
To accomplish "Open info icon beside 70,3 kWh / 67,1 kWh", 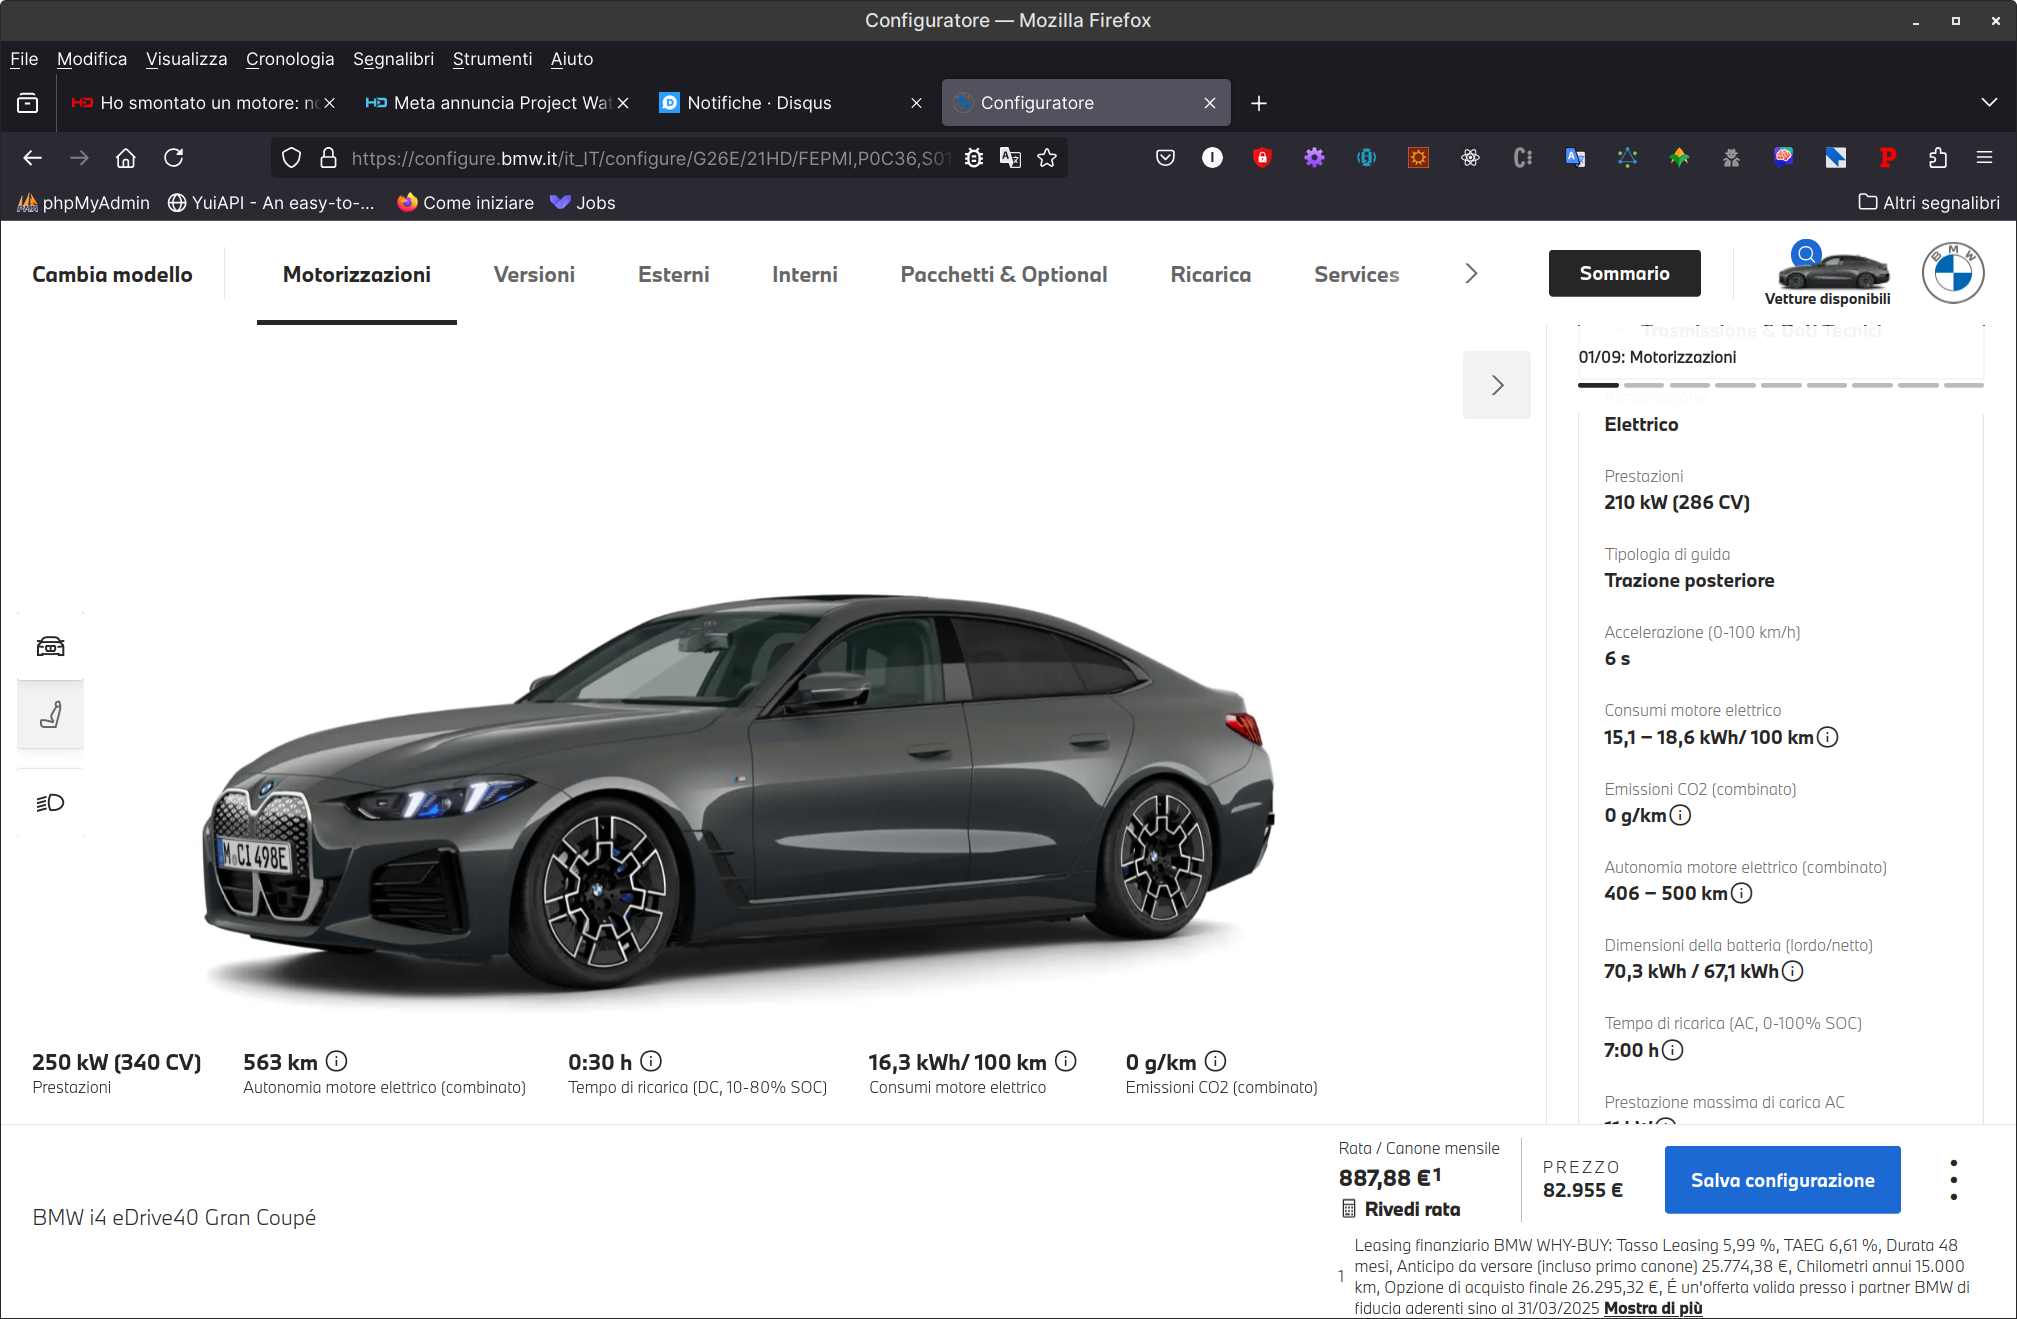I will [1793, 971].
